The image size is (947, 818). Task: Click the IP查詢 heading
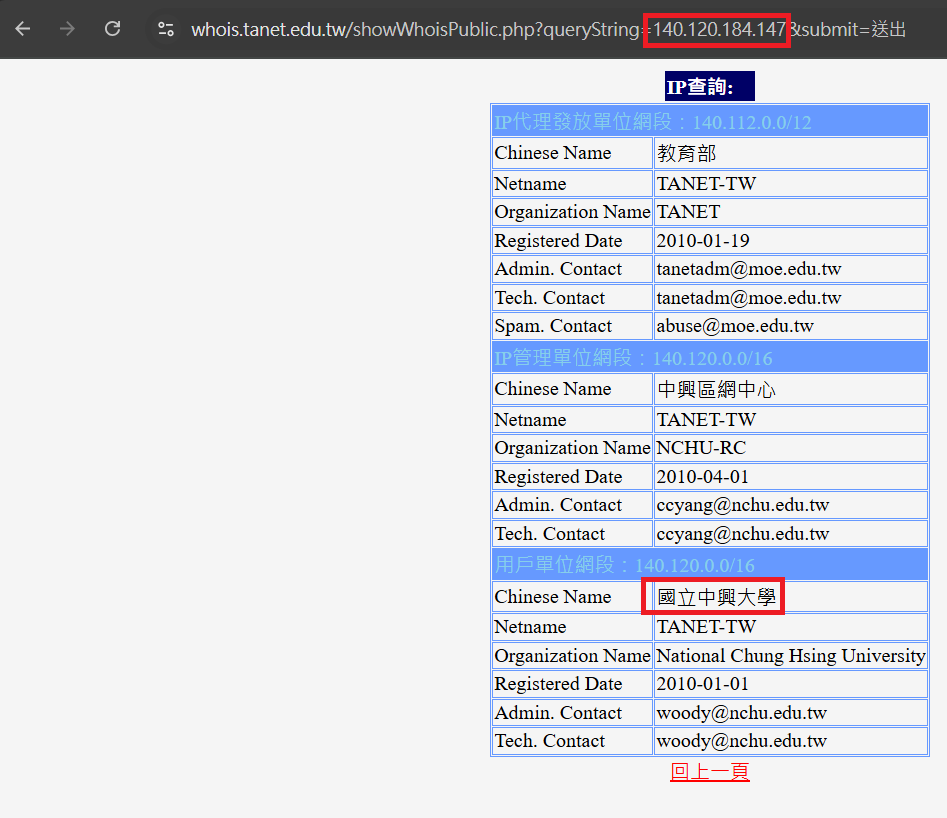point(710,86)
